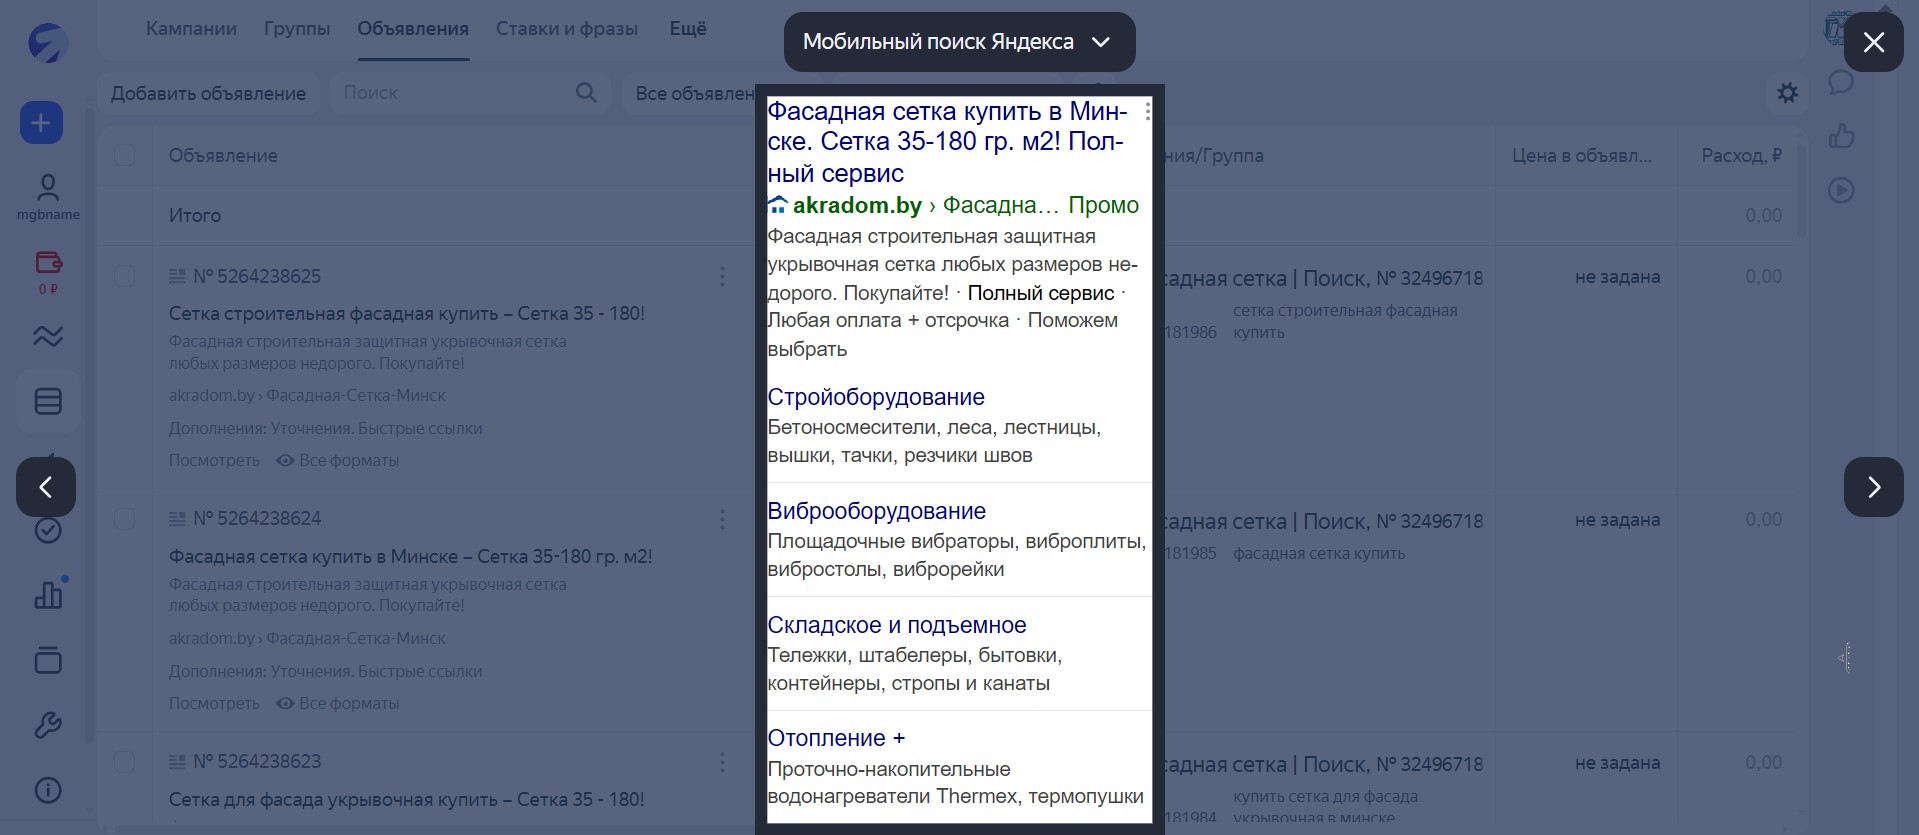Open the Стройоборудование quick link

tap(876, 397)
